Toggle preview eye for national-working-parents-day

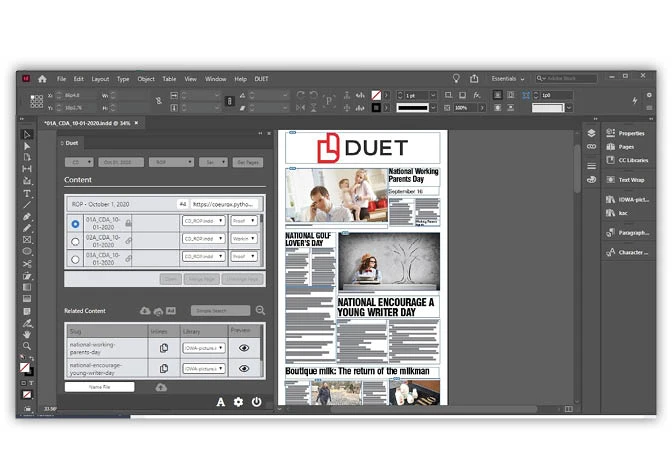pyautogui.click(x=244, y=348)
